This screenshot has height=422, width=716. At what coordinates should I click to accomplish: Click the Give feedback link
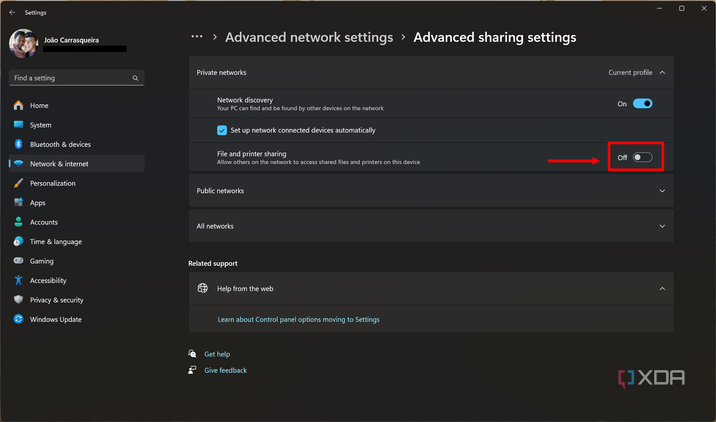226,370
